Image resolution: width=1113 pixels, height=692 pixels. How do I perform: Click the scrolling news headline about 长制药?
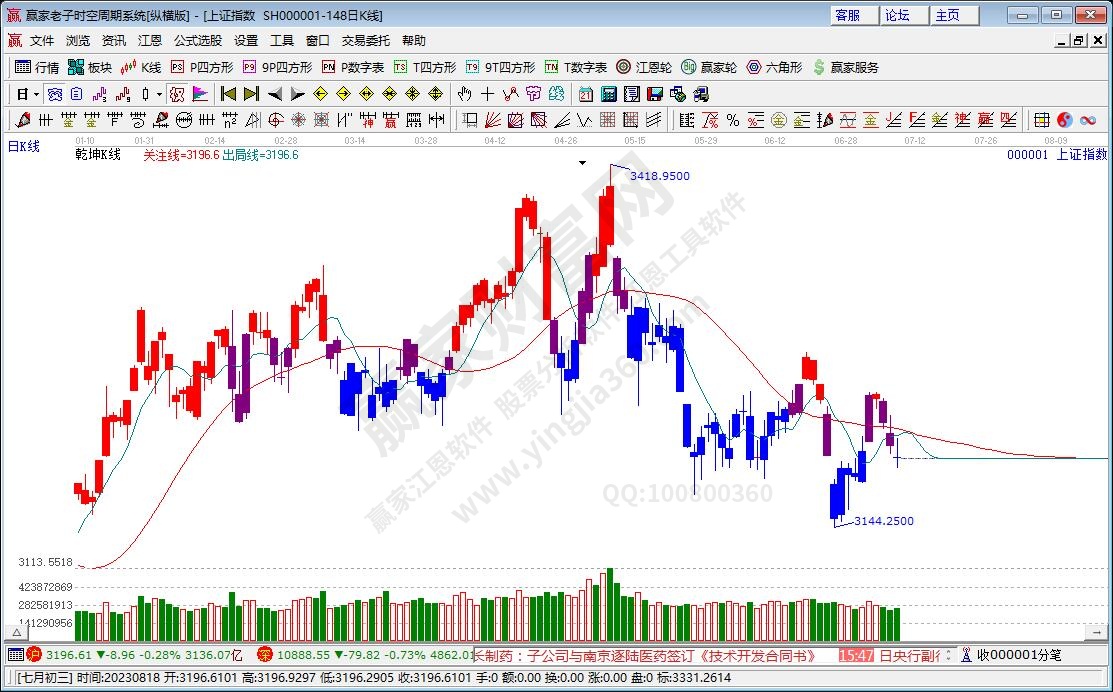646,655
